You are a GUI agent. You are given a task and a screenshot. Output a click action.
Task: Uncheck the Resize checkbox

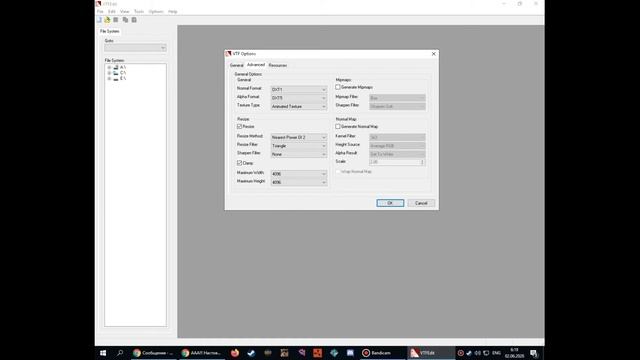(x=240, y=127)
